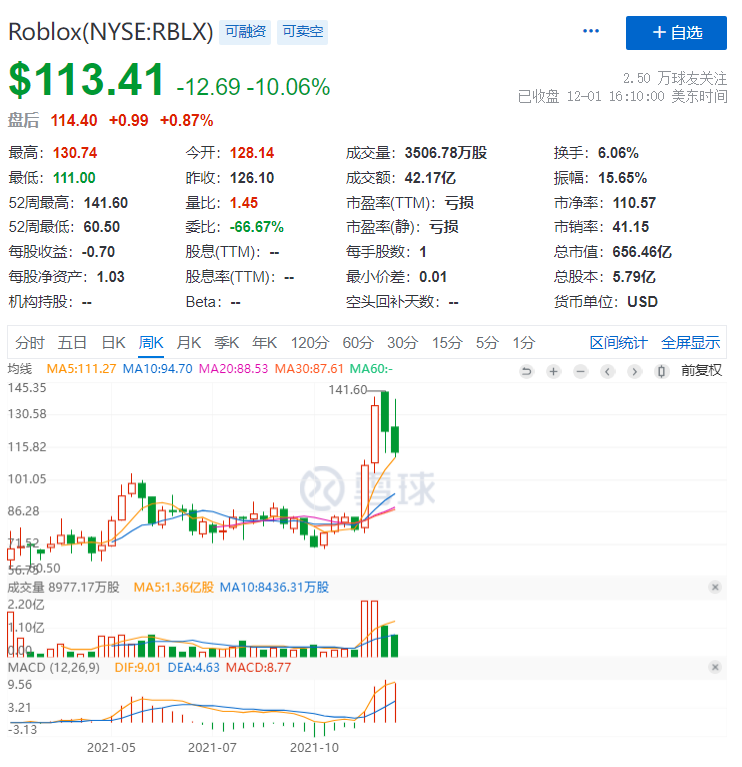Switch to the 分时 intraday tab
Screen dimensions: 742x767
(x=30, y=343)
